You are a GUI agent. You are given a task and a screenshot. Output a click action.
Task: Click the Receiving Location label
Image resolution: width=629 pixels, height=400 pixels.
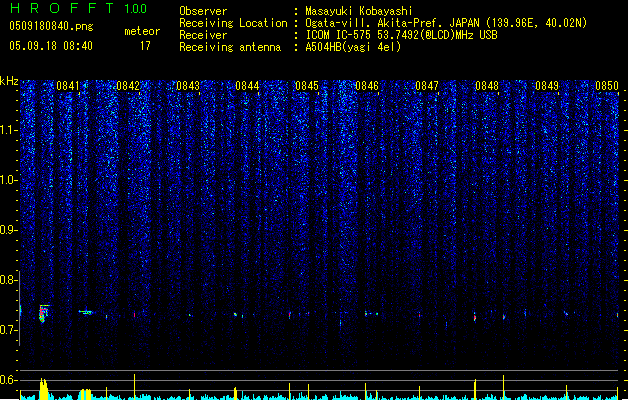pyautogui.click(x=233, y=23)
